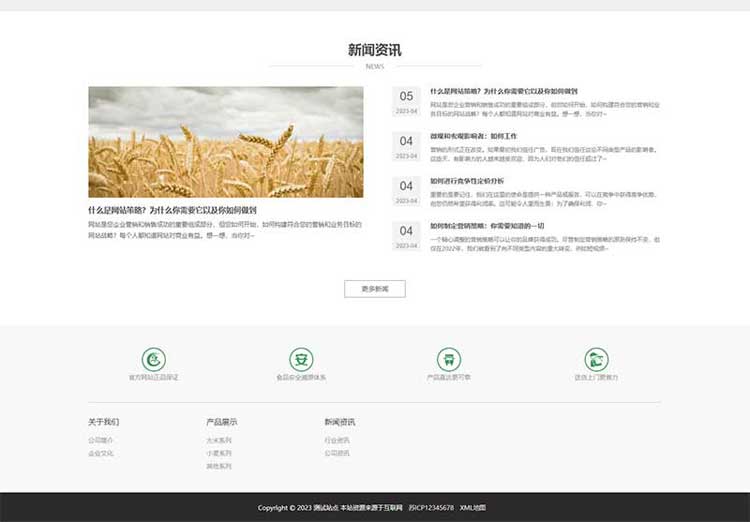Open the 更多新闻 button
The height and width of the screenshot is (522, 750).
[375, 289]
